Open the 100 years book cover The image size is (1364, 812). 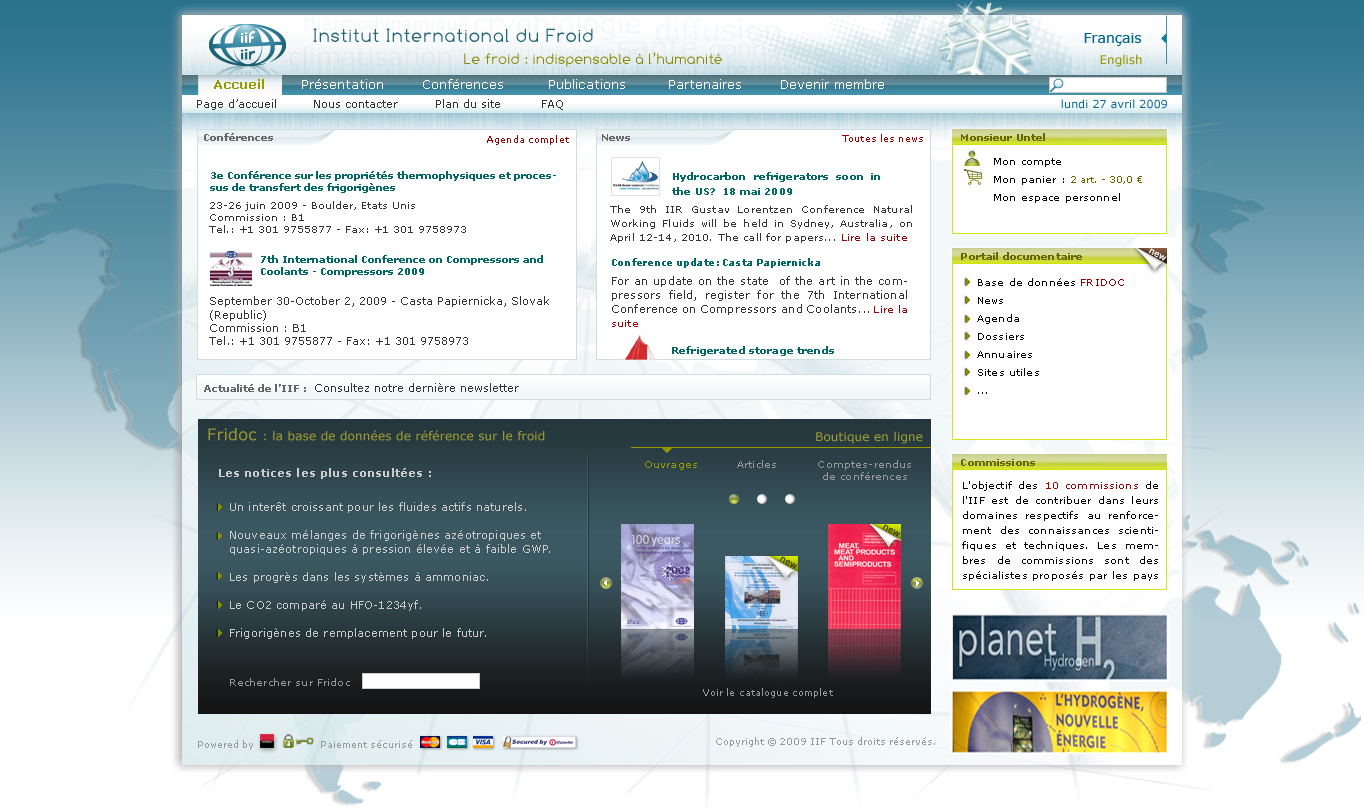coord(657,576)
